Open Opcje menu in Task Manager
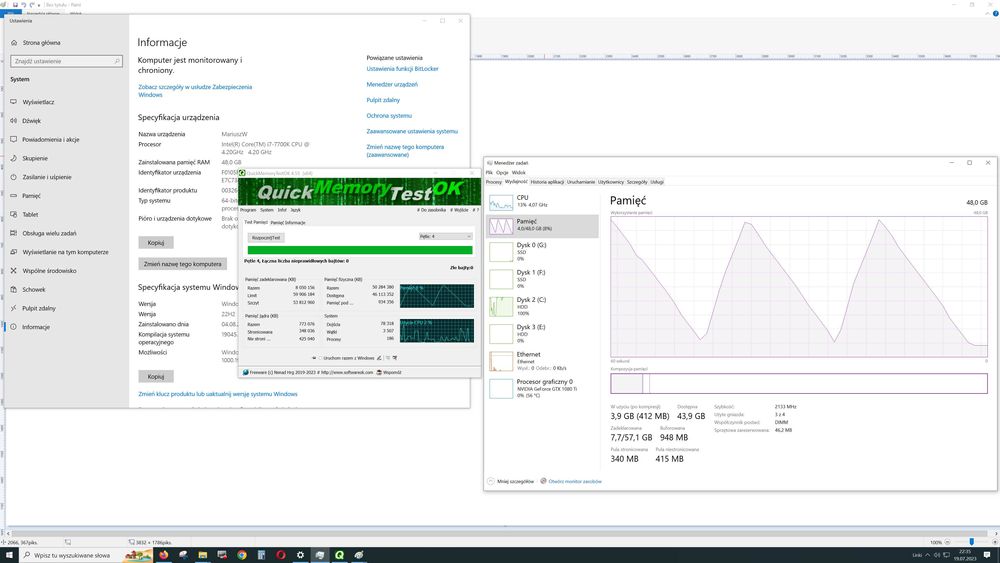 click(502, 172)
